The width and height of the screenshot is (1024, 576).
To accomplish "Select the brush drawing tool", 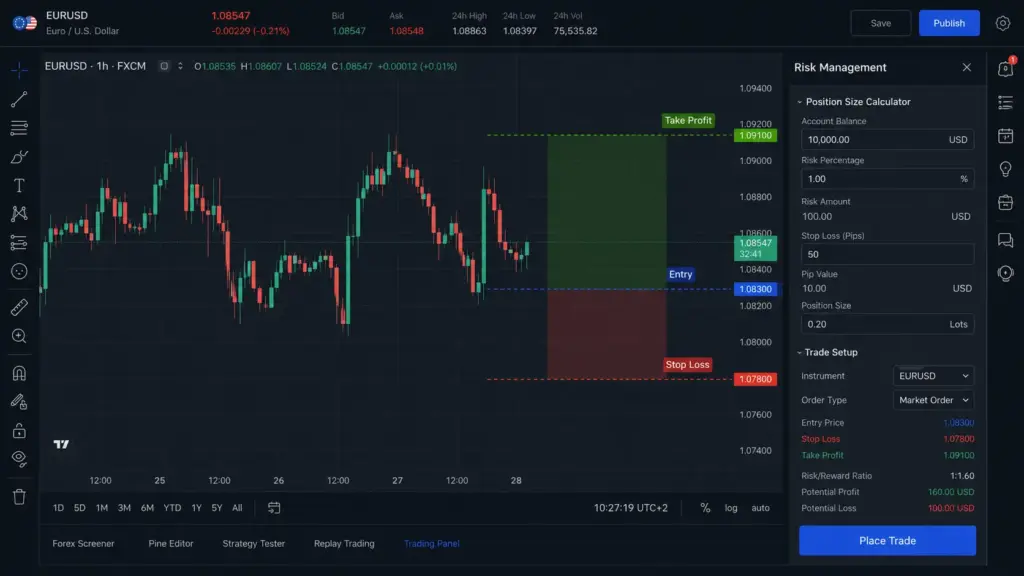I will [19, 157].
